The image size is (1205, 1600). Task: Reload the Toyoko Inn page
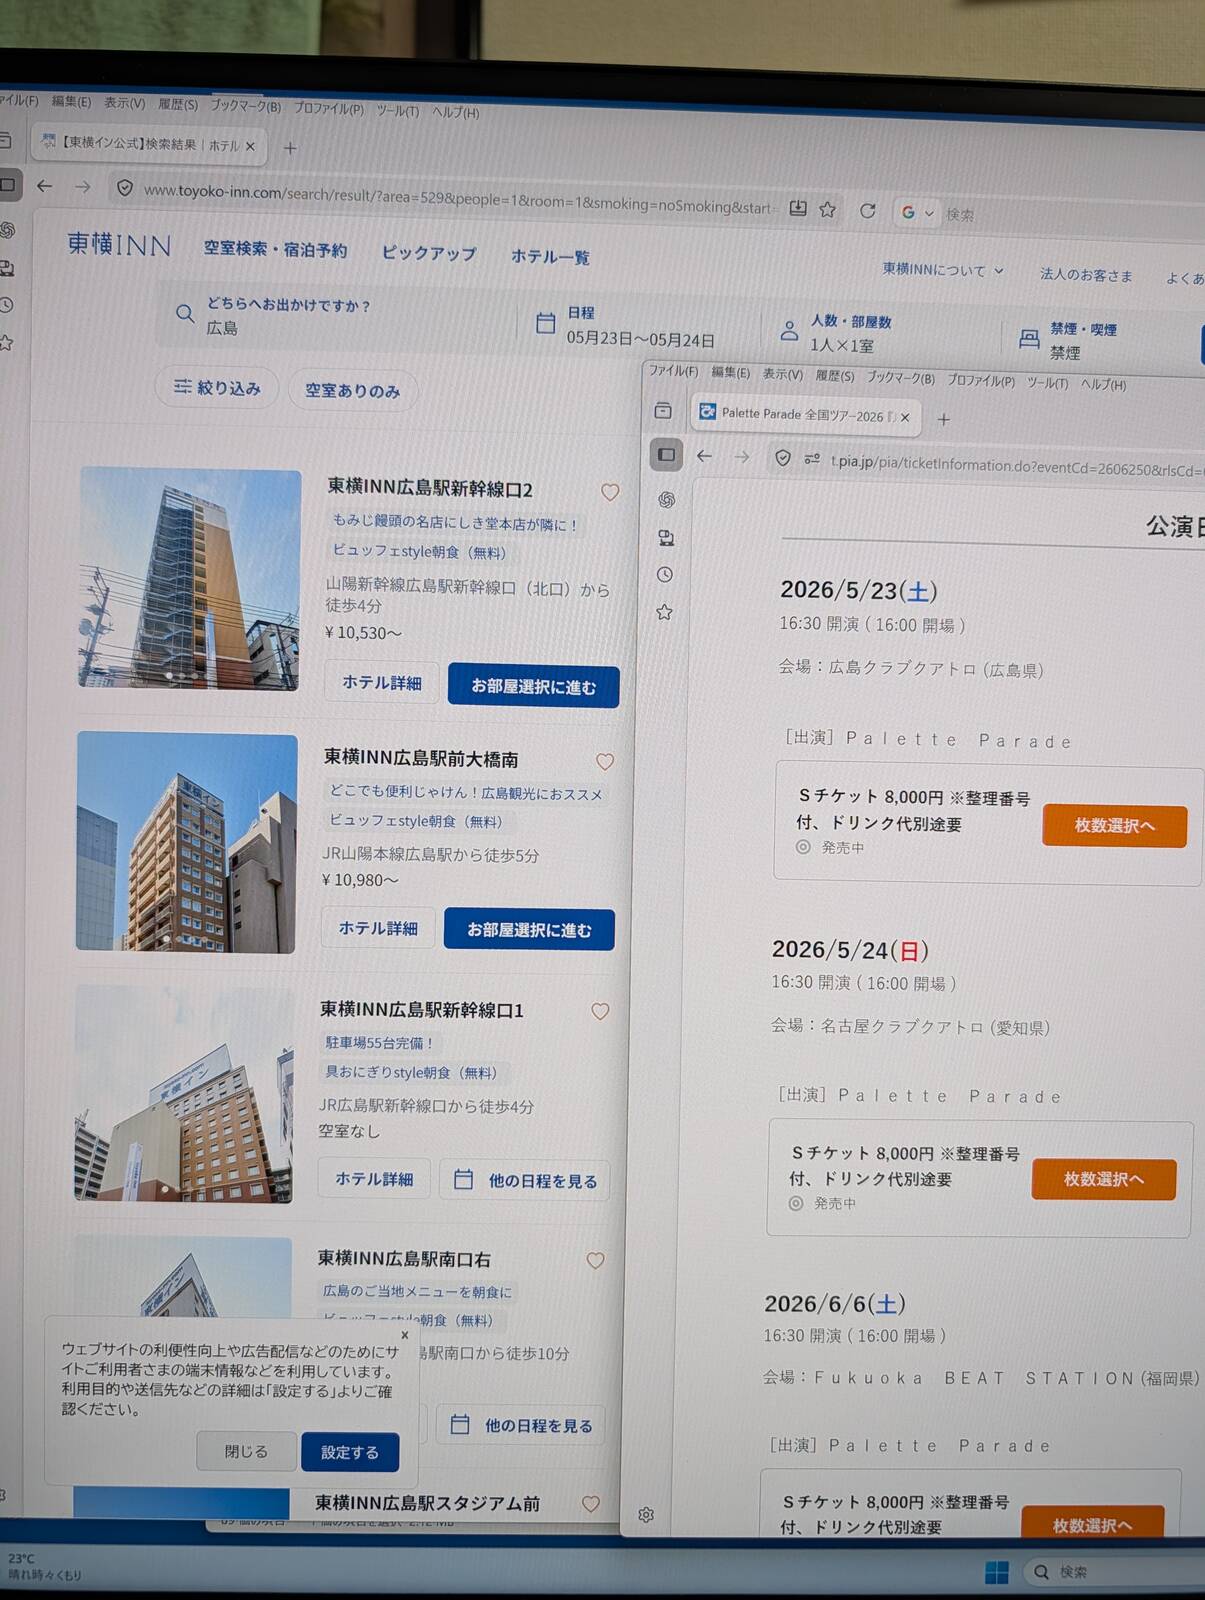tap(867, 210)
